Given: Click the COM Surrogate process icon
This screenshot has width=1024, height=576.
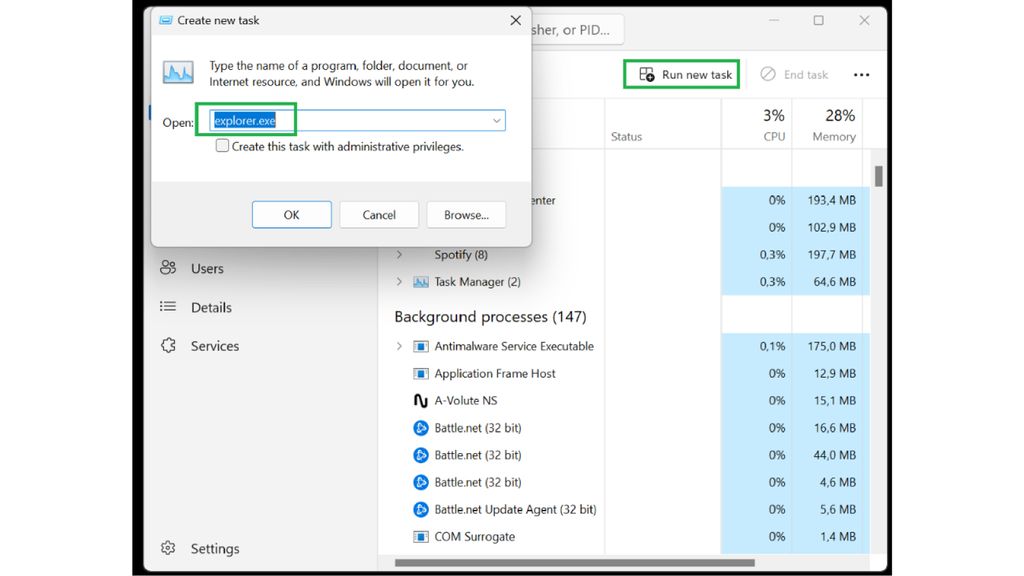Looking at the screenshot, I should [x=419, y=536].
